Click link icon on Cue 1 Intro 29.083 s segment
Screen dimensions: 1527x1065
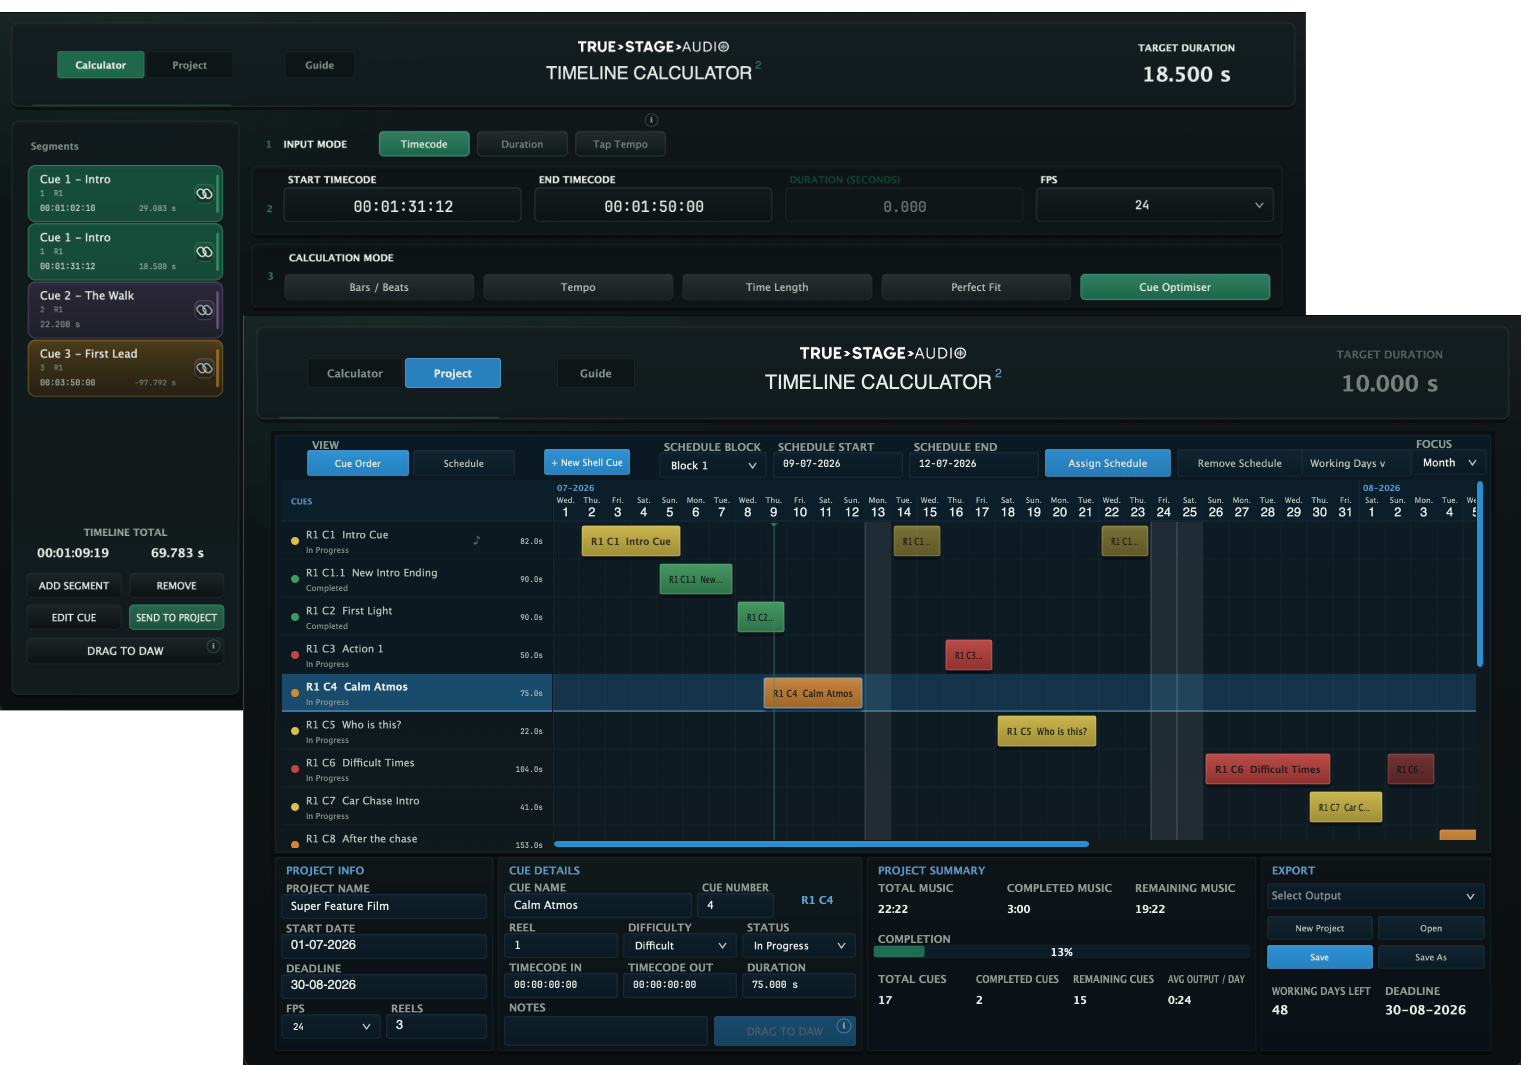point(204,194)
